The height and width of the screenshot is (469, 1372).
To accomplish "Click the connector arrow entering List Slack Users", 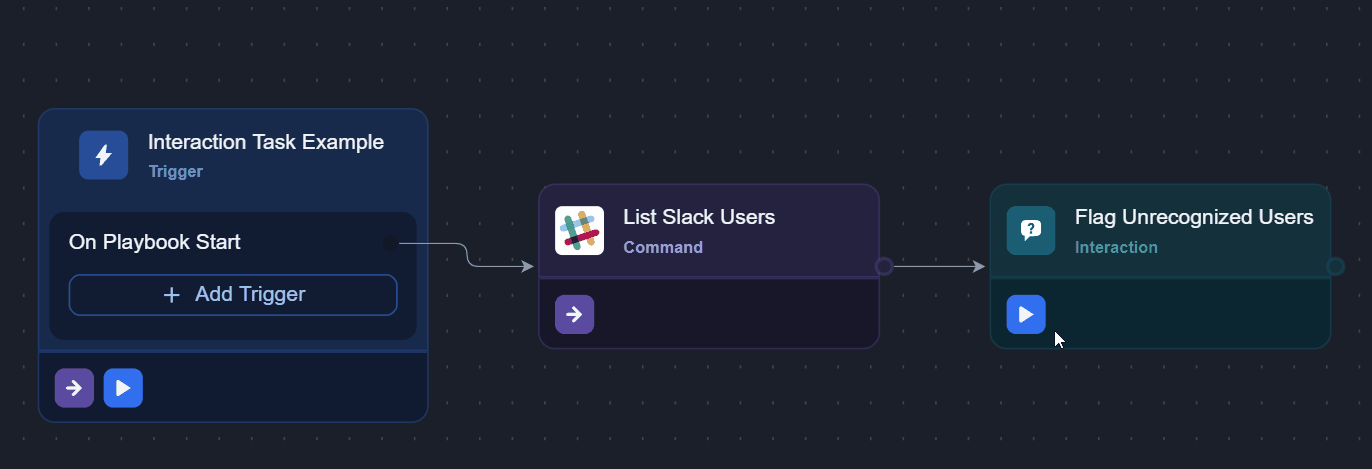I will coord(527,266).
